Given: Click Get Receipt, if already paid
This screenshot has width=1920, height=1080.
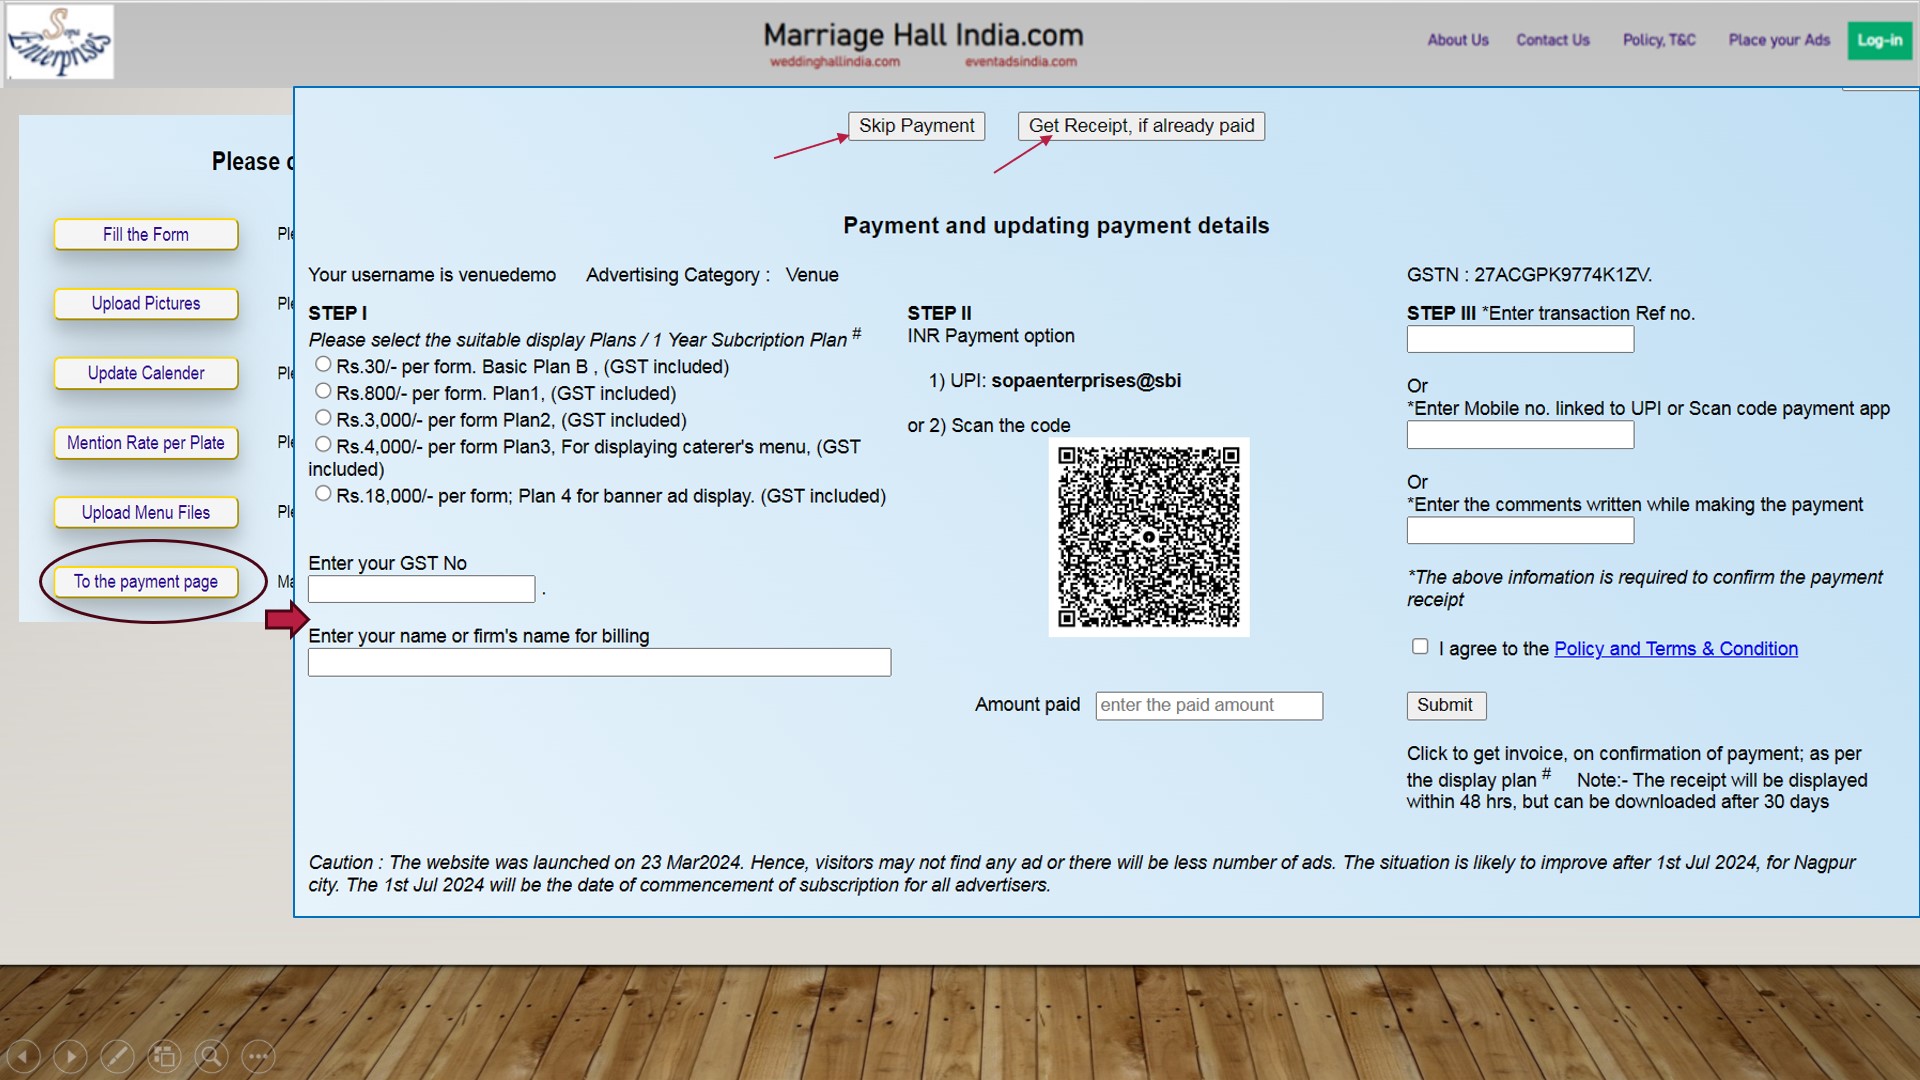Looking at the screenshot, I should (1141, 126).
